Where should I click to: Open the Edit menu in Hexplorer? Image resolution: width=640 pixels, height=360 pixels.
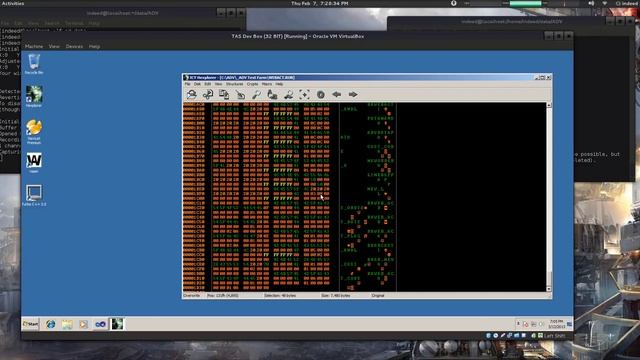click(207, 84)
